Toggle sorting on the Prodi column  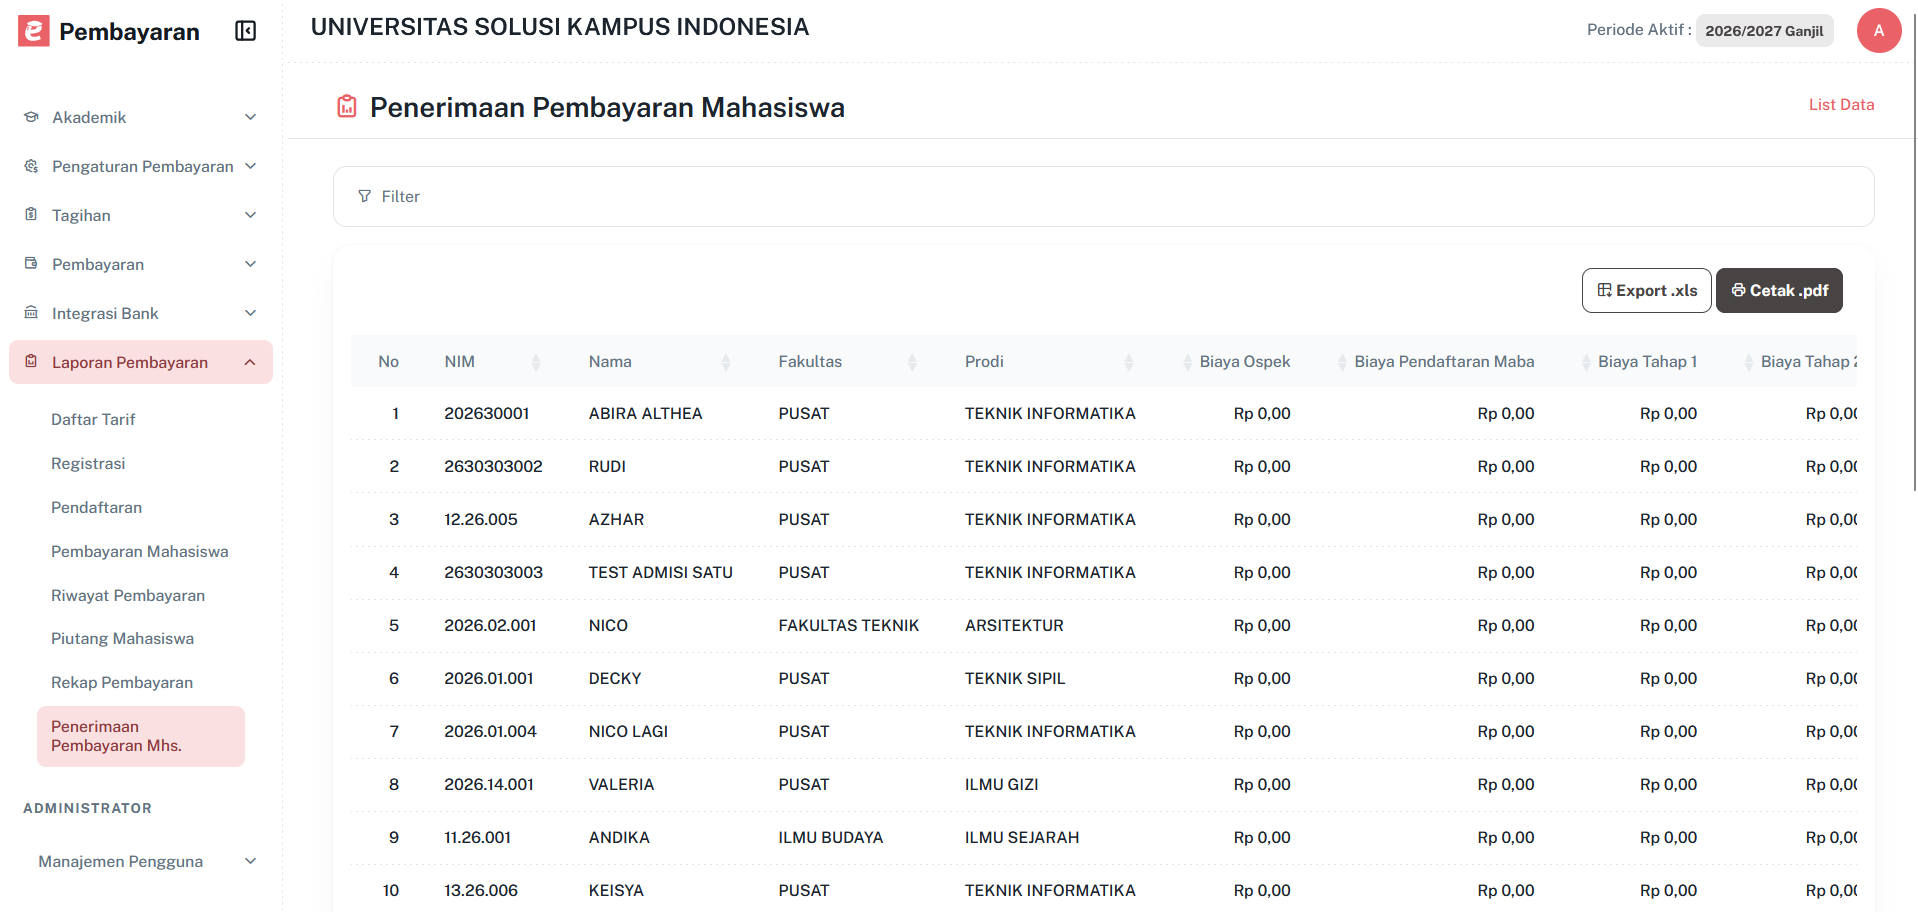1129,361
